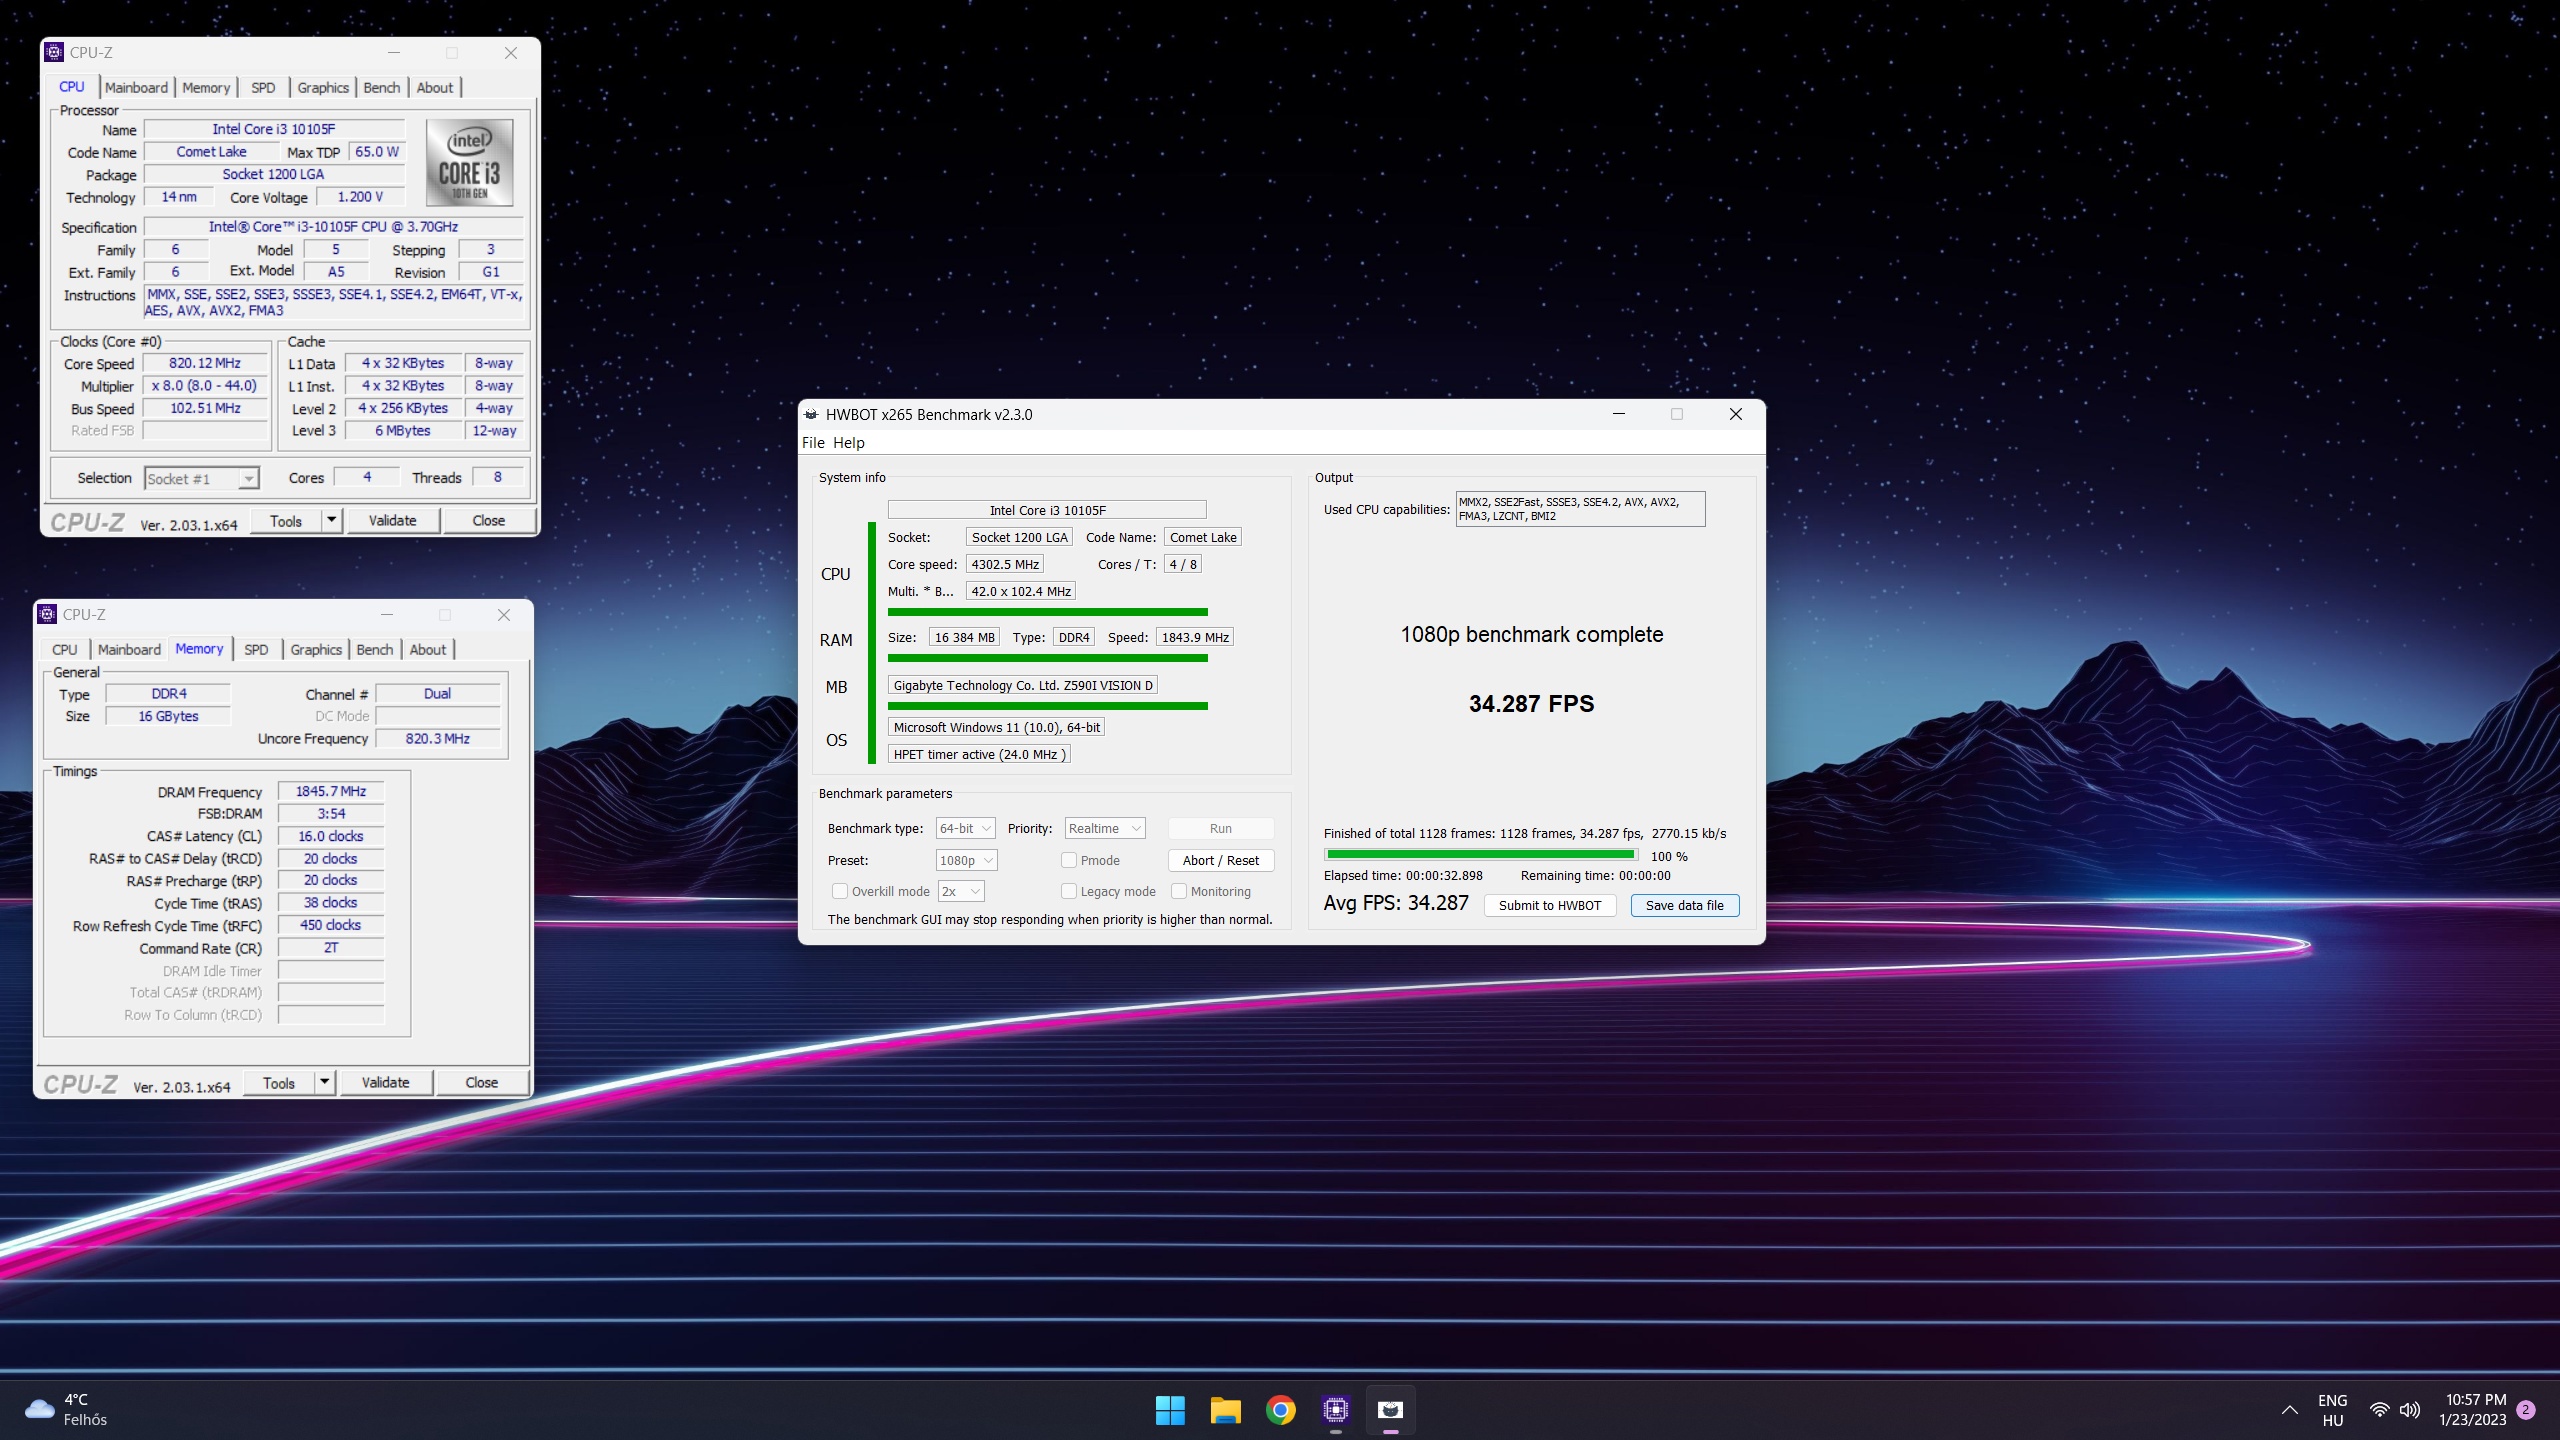Click the HPET timer active field
The height and width of the screenshot is (1440, 2560).
click(x=979, y=754)
